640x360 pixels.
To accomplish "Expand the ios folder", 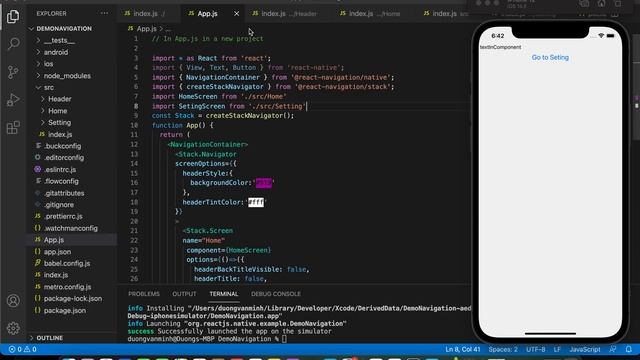I will 49,64.
